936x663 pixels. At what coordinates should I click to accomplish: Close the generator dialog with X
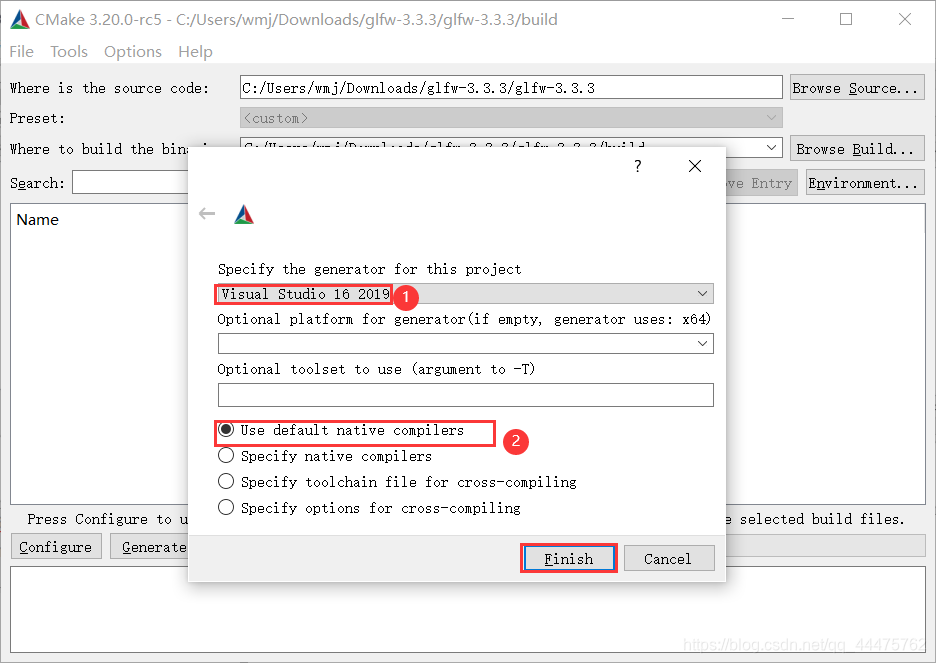coord(695,166)
